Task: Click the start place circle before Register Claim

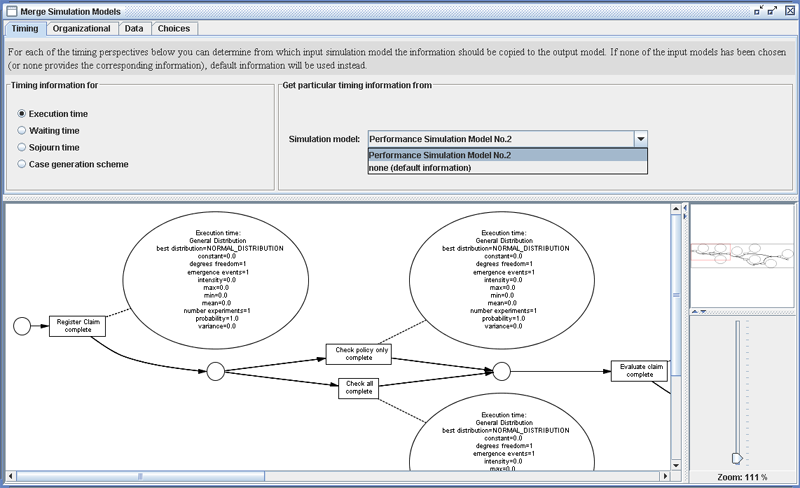Action: coord(22,325)
